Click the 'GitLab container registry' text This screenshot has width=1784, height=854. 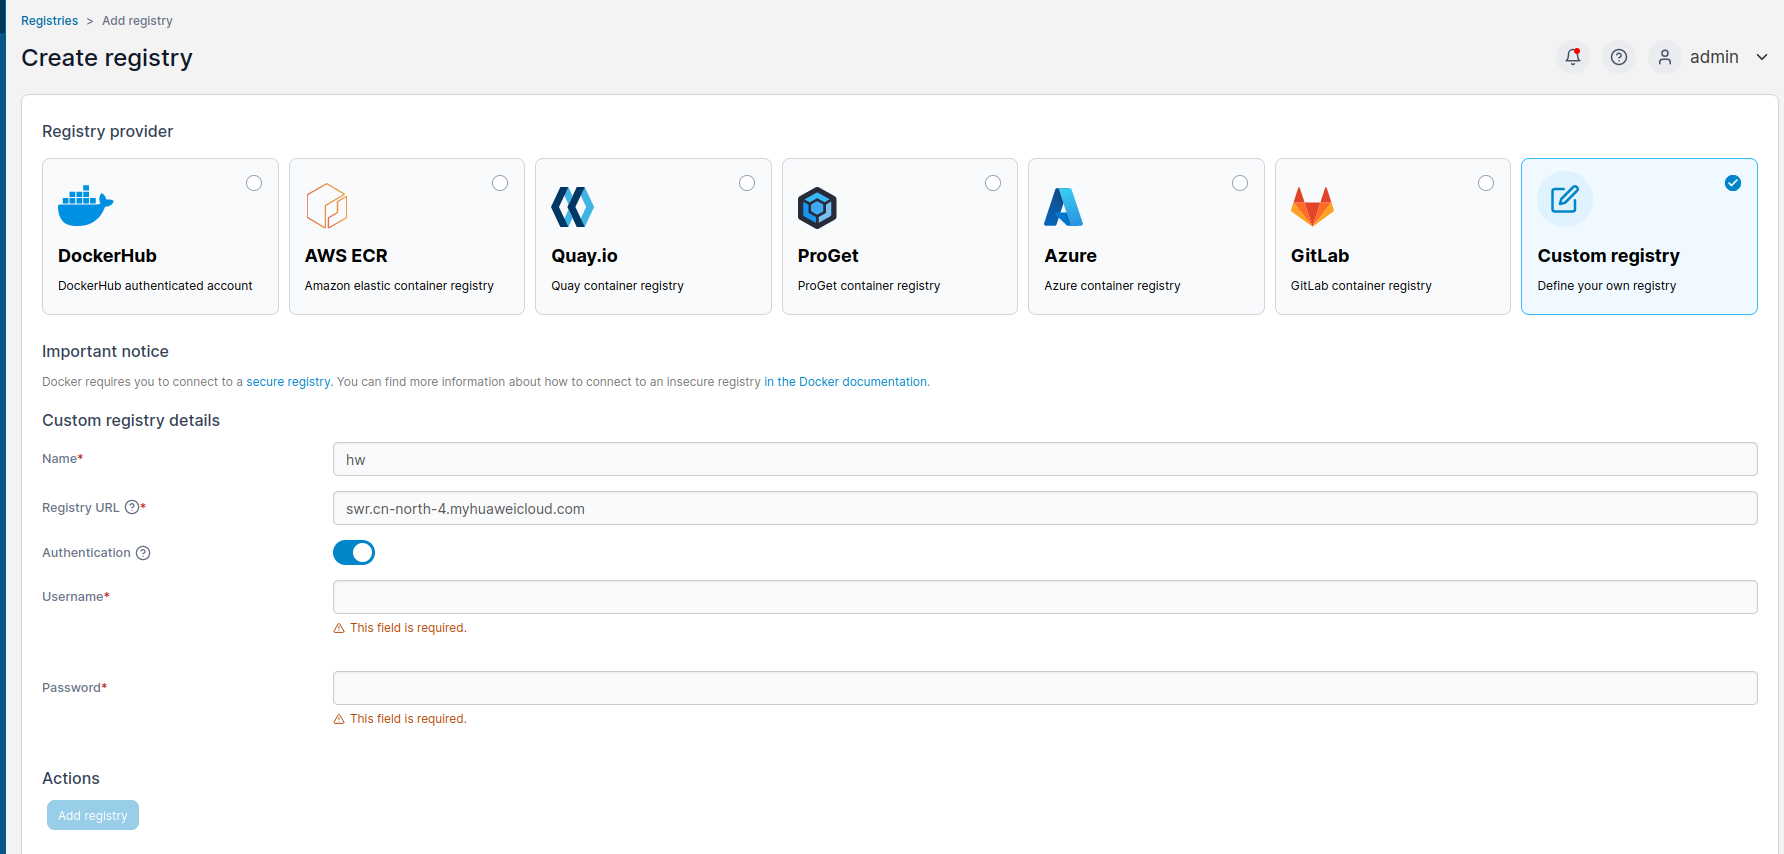coord(1361,286)
